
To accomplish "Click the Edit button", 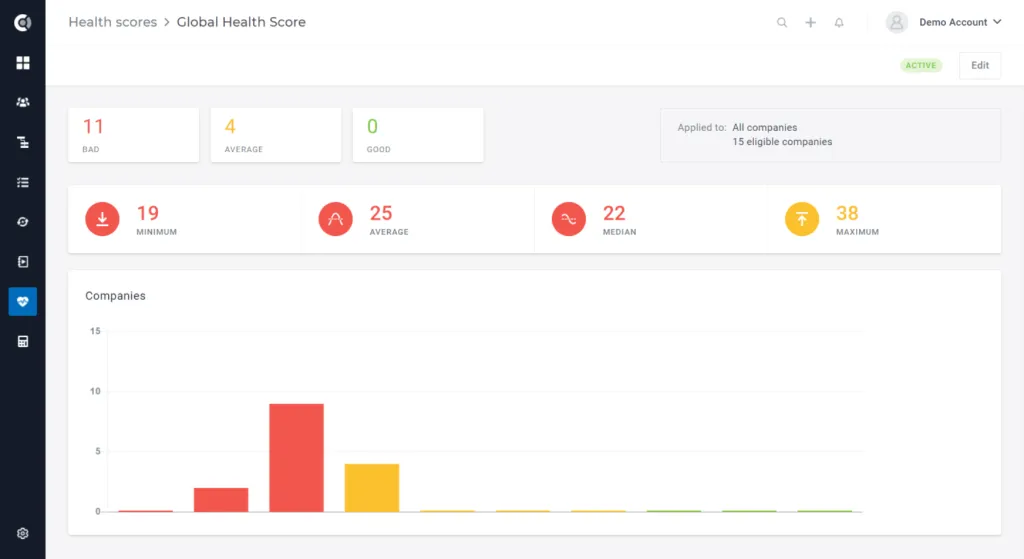I will [x=980, y=65].
